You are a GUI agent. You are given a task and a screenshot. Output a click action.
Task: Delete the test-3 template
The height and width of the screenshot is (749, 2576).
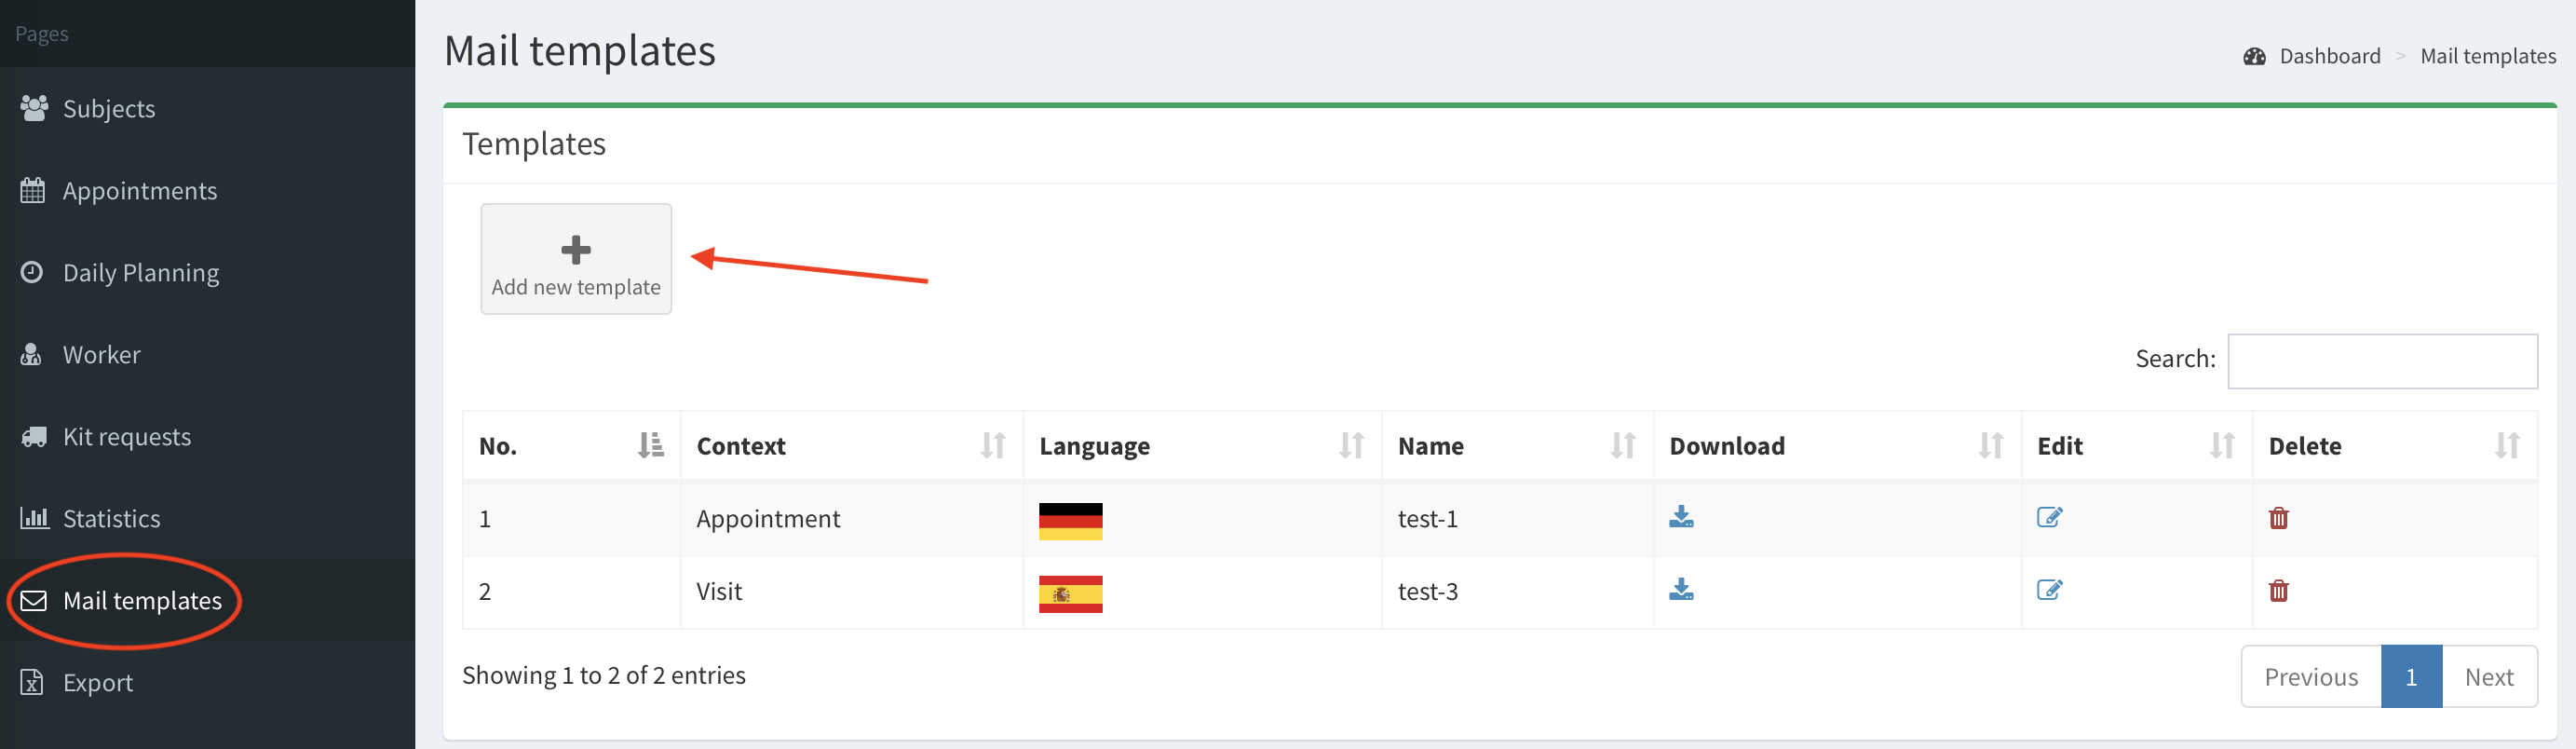click(2278, 591)
